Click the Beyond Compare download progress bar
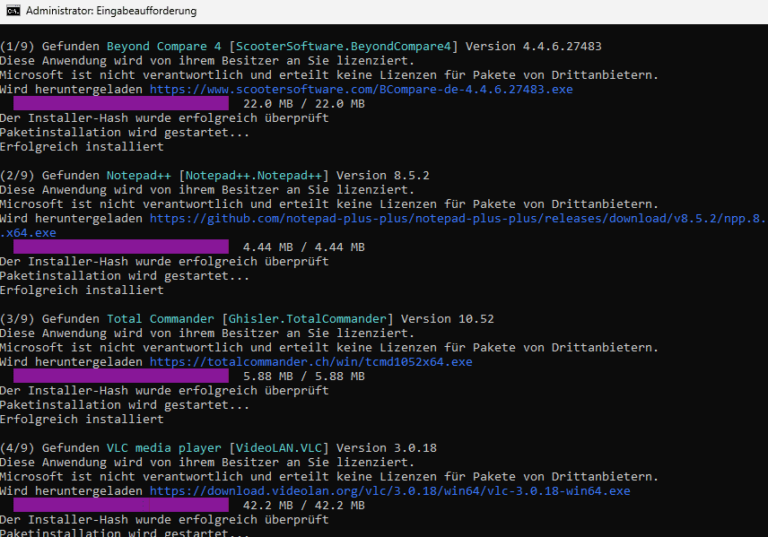 tap(121, 103)
